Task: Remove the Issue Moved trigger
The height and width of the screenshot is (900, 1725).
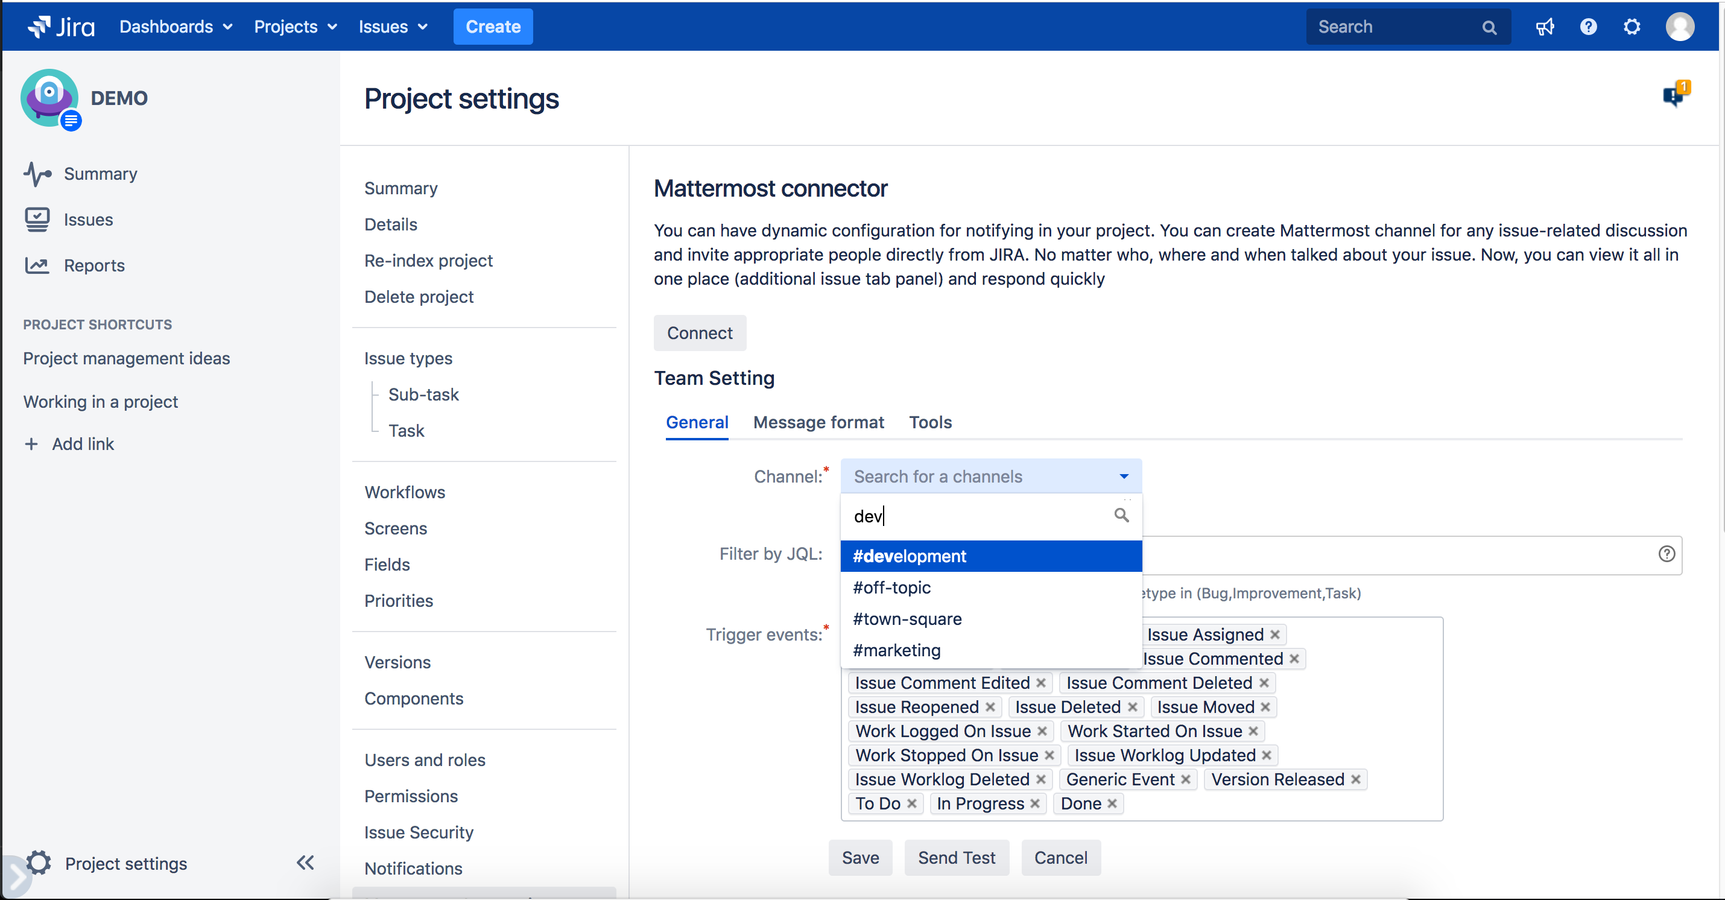Action: coord(1265,707)
